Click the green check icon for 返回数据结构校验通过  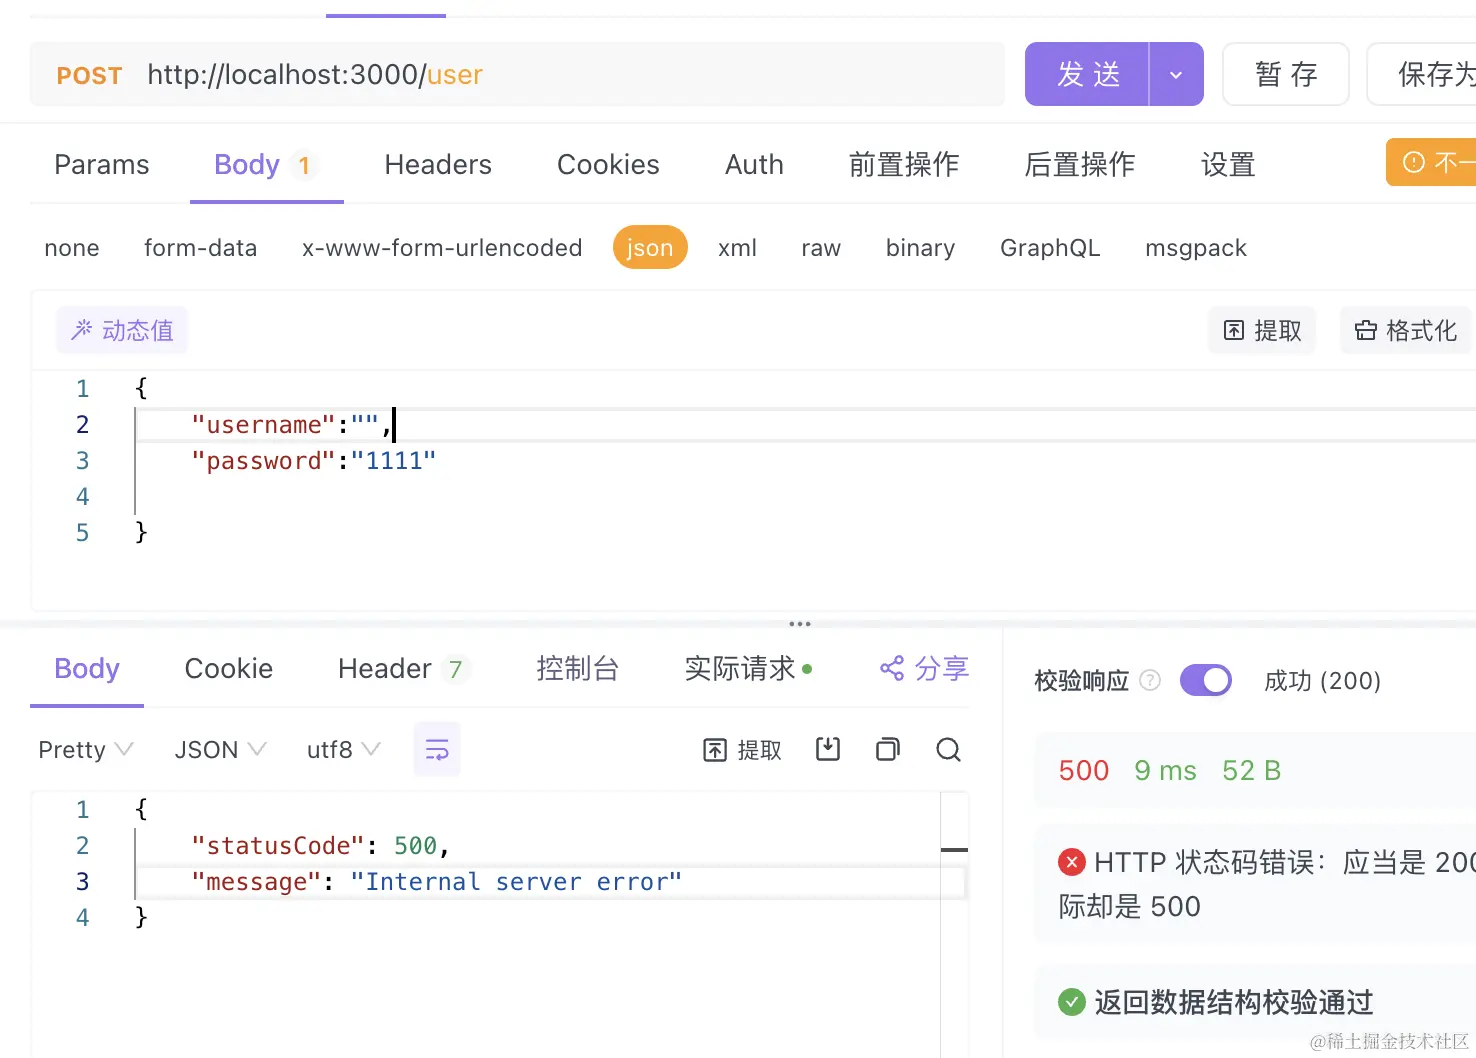(1072, 1001)
